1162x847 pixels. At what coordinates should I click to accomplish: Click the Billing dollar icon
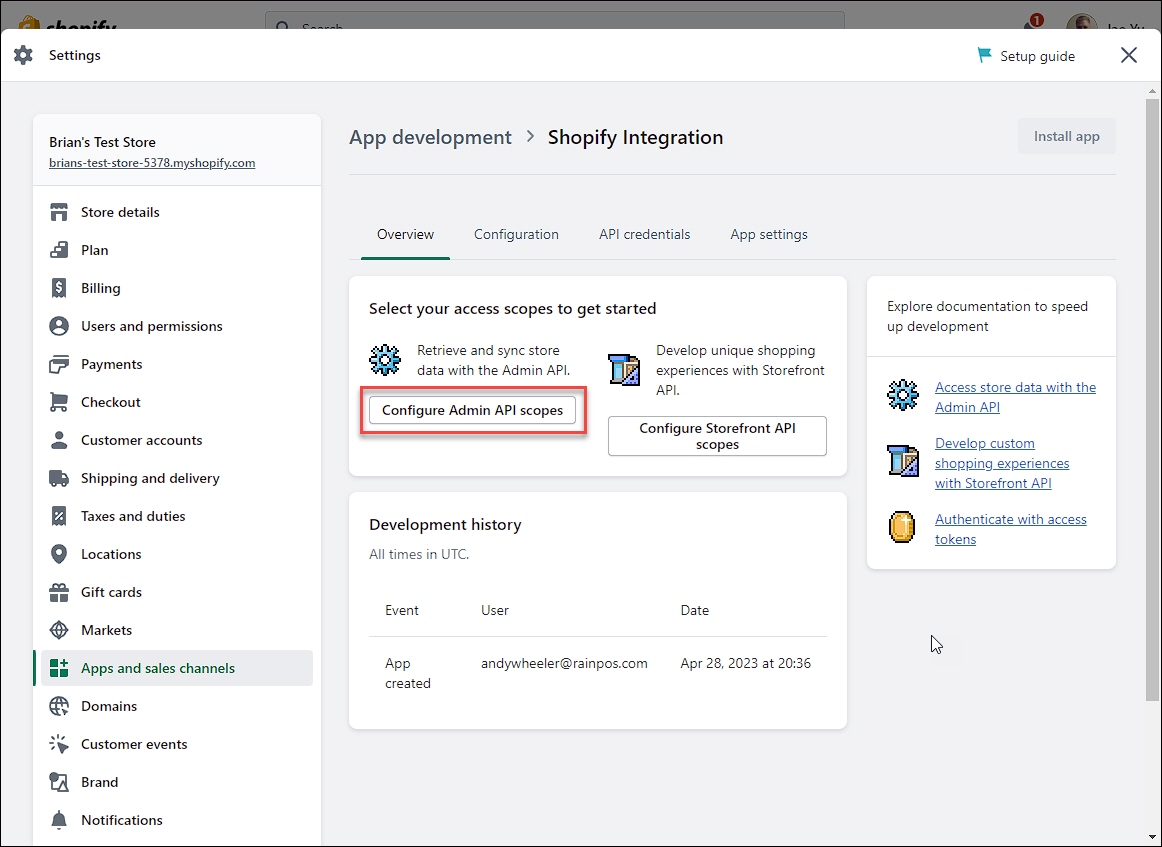click(x=59, y=288)
